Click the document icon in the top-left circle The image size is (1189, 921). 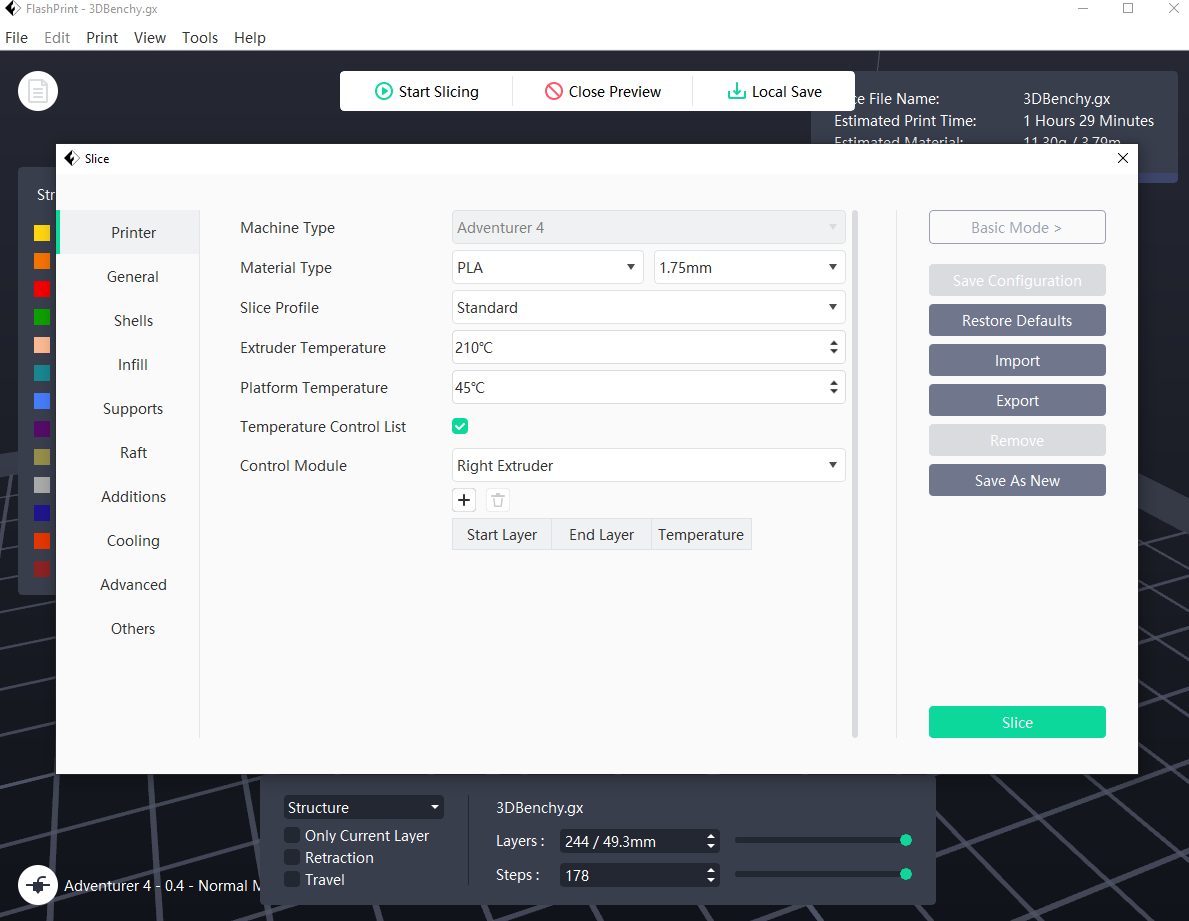(x=38, y=92)
